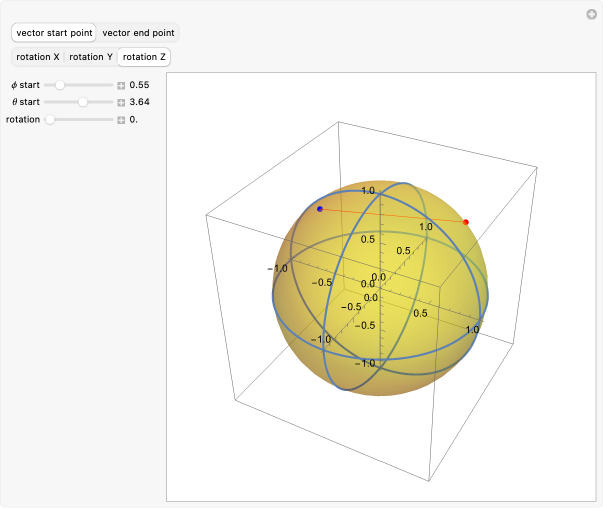The height and width of the screenshot is (509, 603).
Task: Expand the φ start slider controls
Action: pyautogui.click(x=121, y=86)
